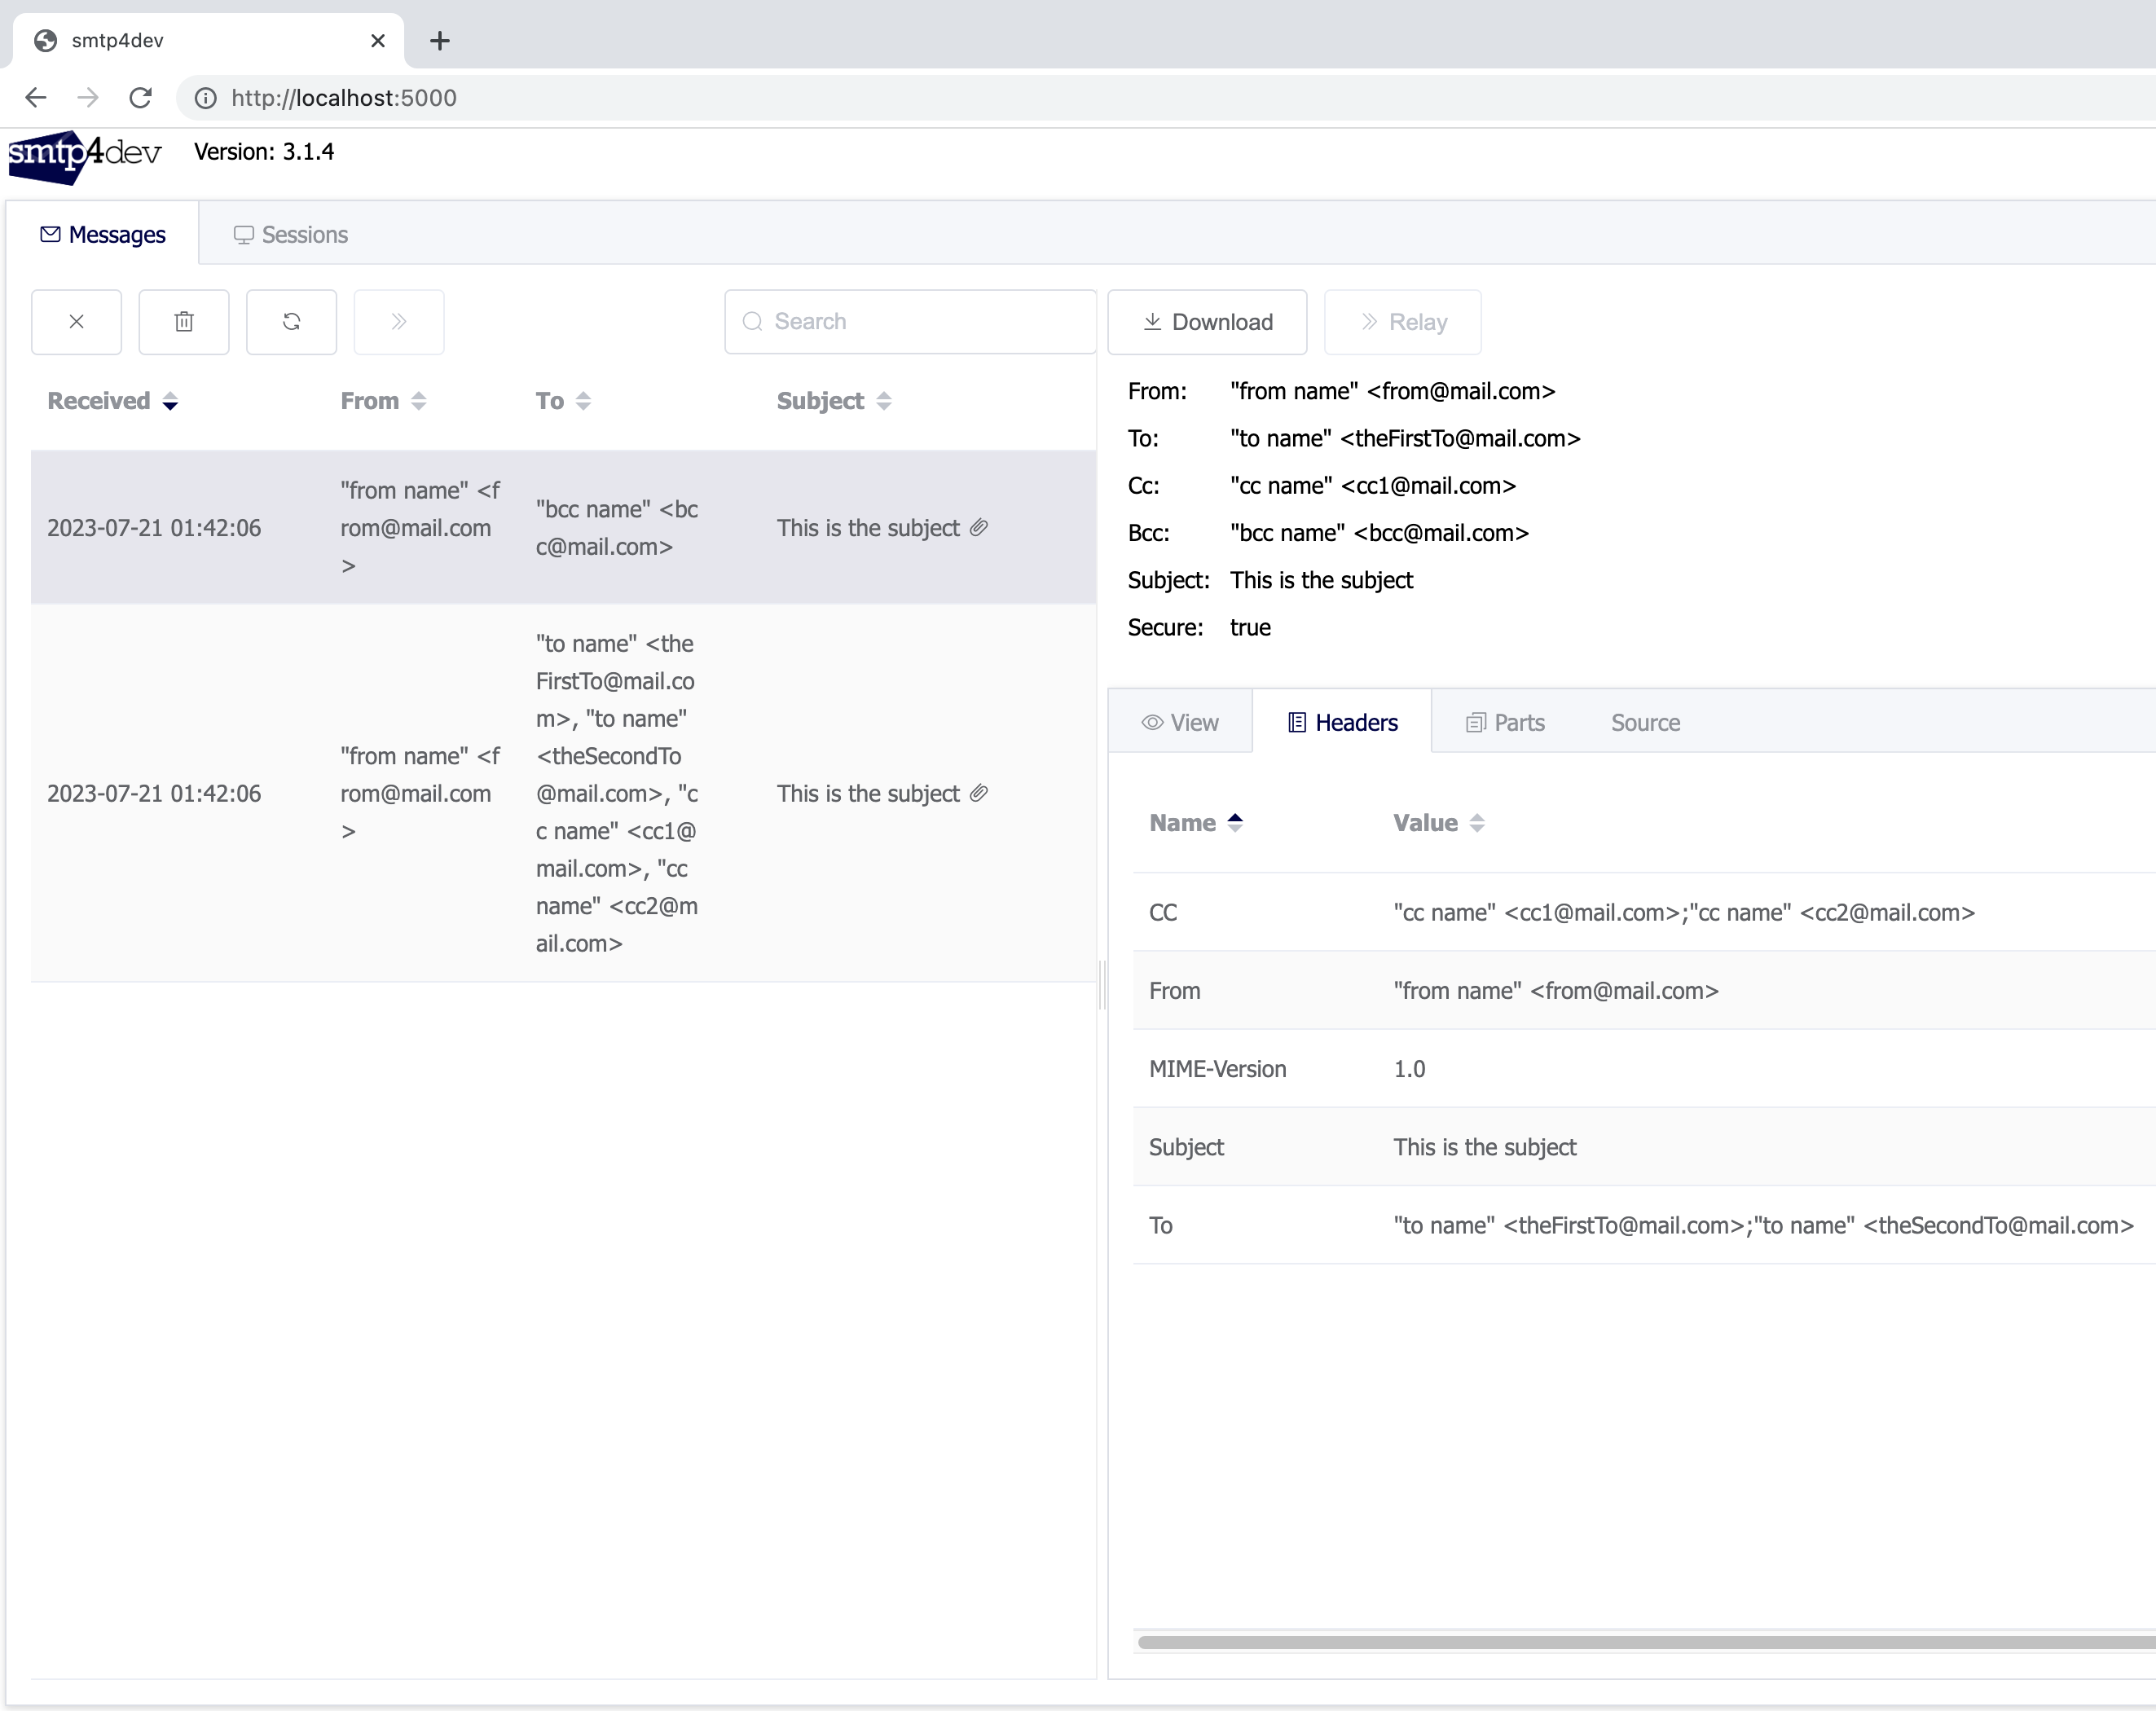Click the smtp4dev logo

[85, 155]
